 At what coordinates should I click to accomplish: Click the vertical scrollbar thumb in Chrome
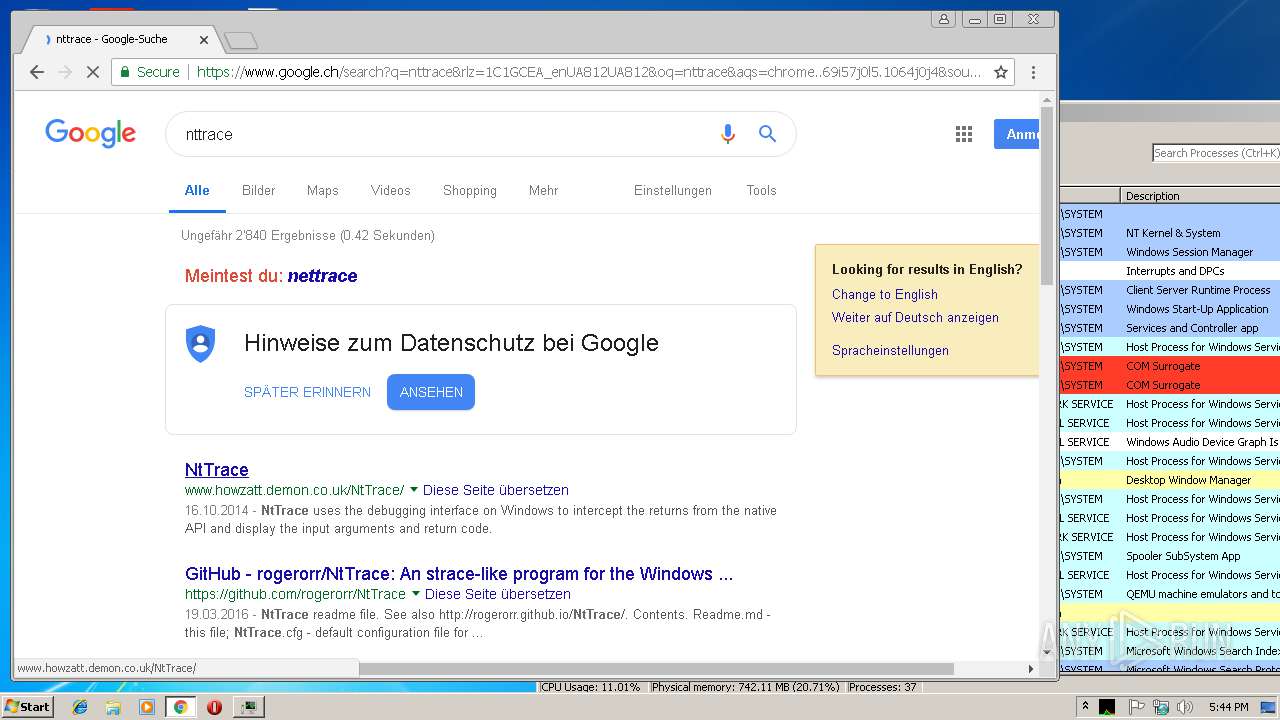(1047, 195)
